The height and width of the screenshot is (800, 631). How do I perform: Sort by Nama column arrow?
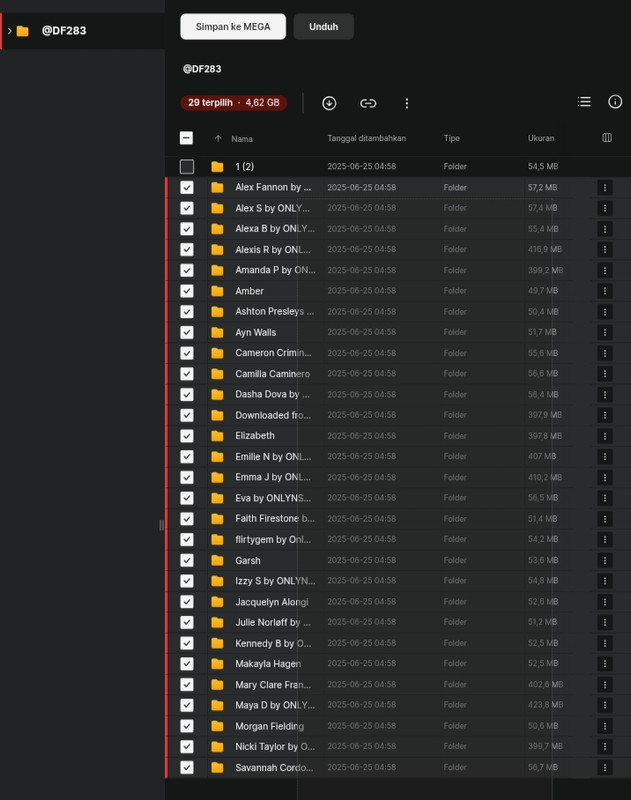218,138
